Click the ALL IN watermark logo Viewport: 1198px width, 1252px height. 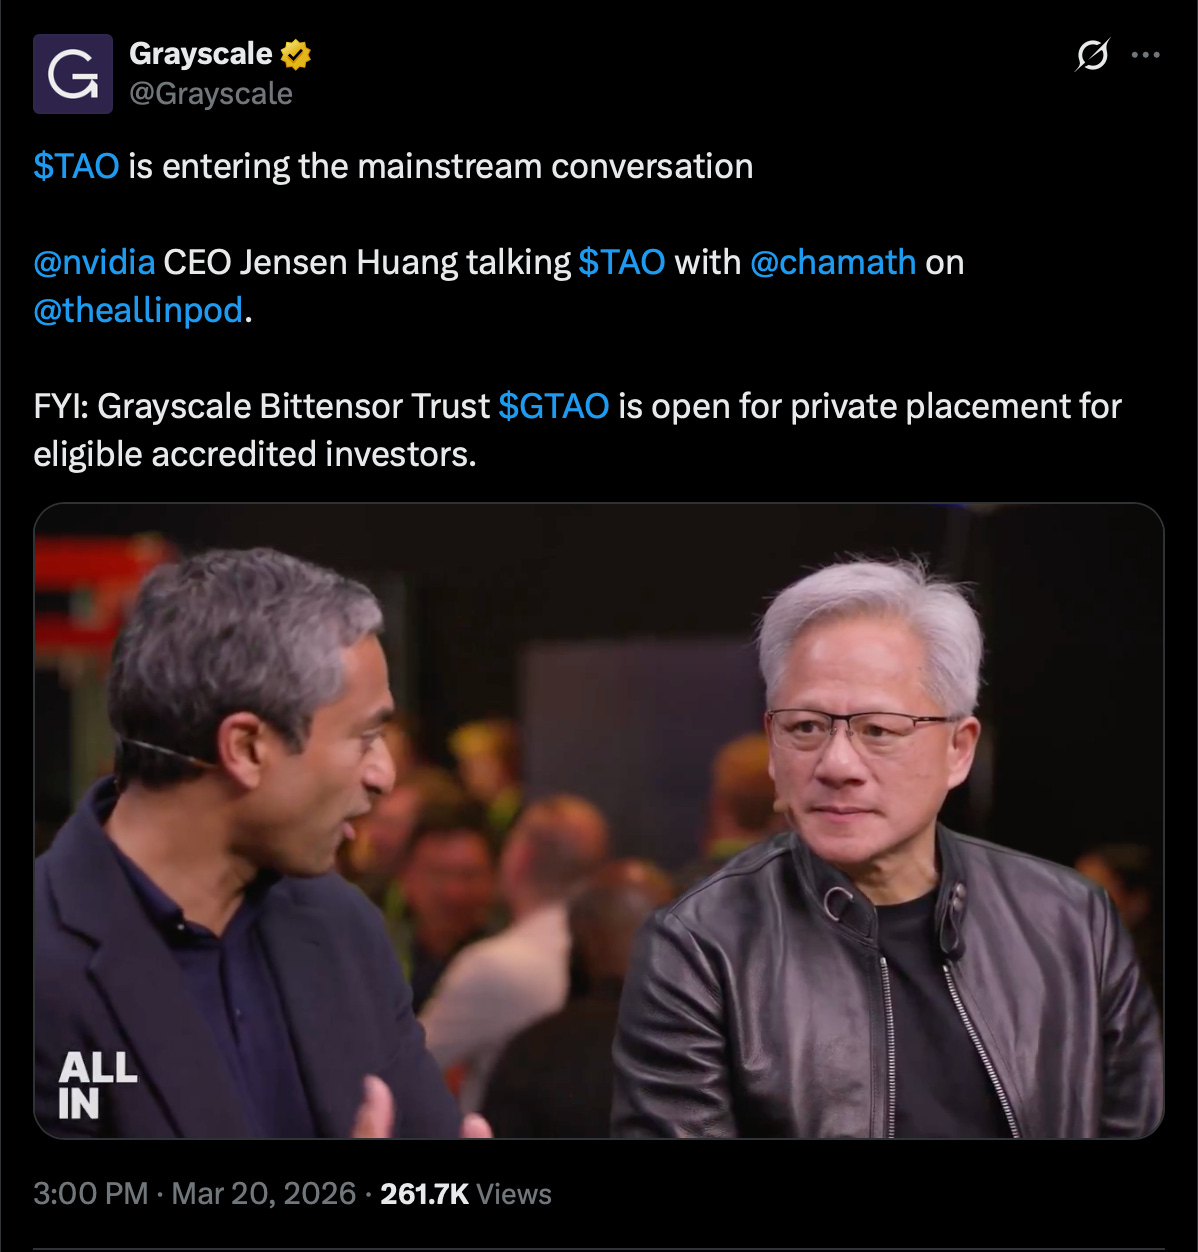97,1086
